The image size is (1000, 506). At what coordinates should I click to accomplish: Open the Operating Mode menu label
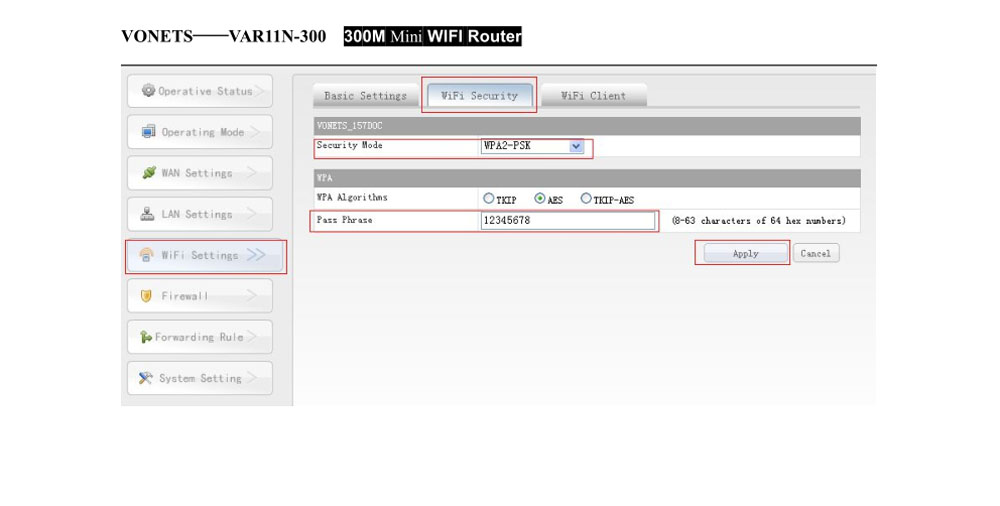pyautogui.click(x=203, y=132)
